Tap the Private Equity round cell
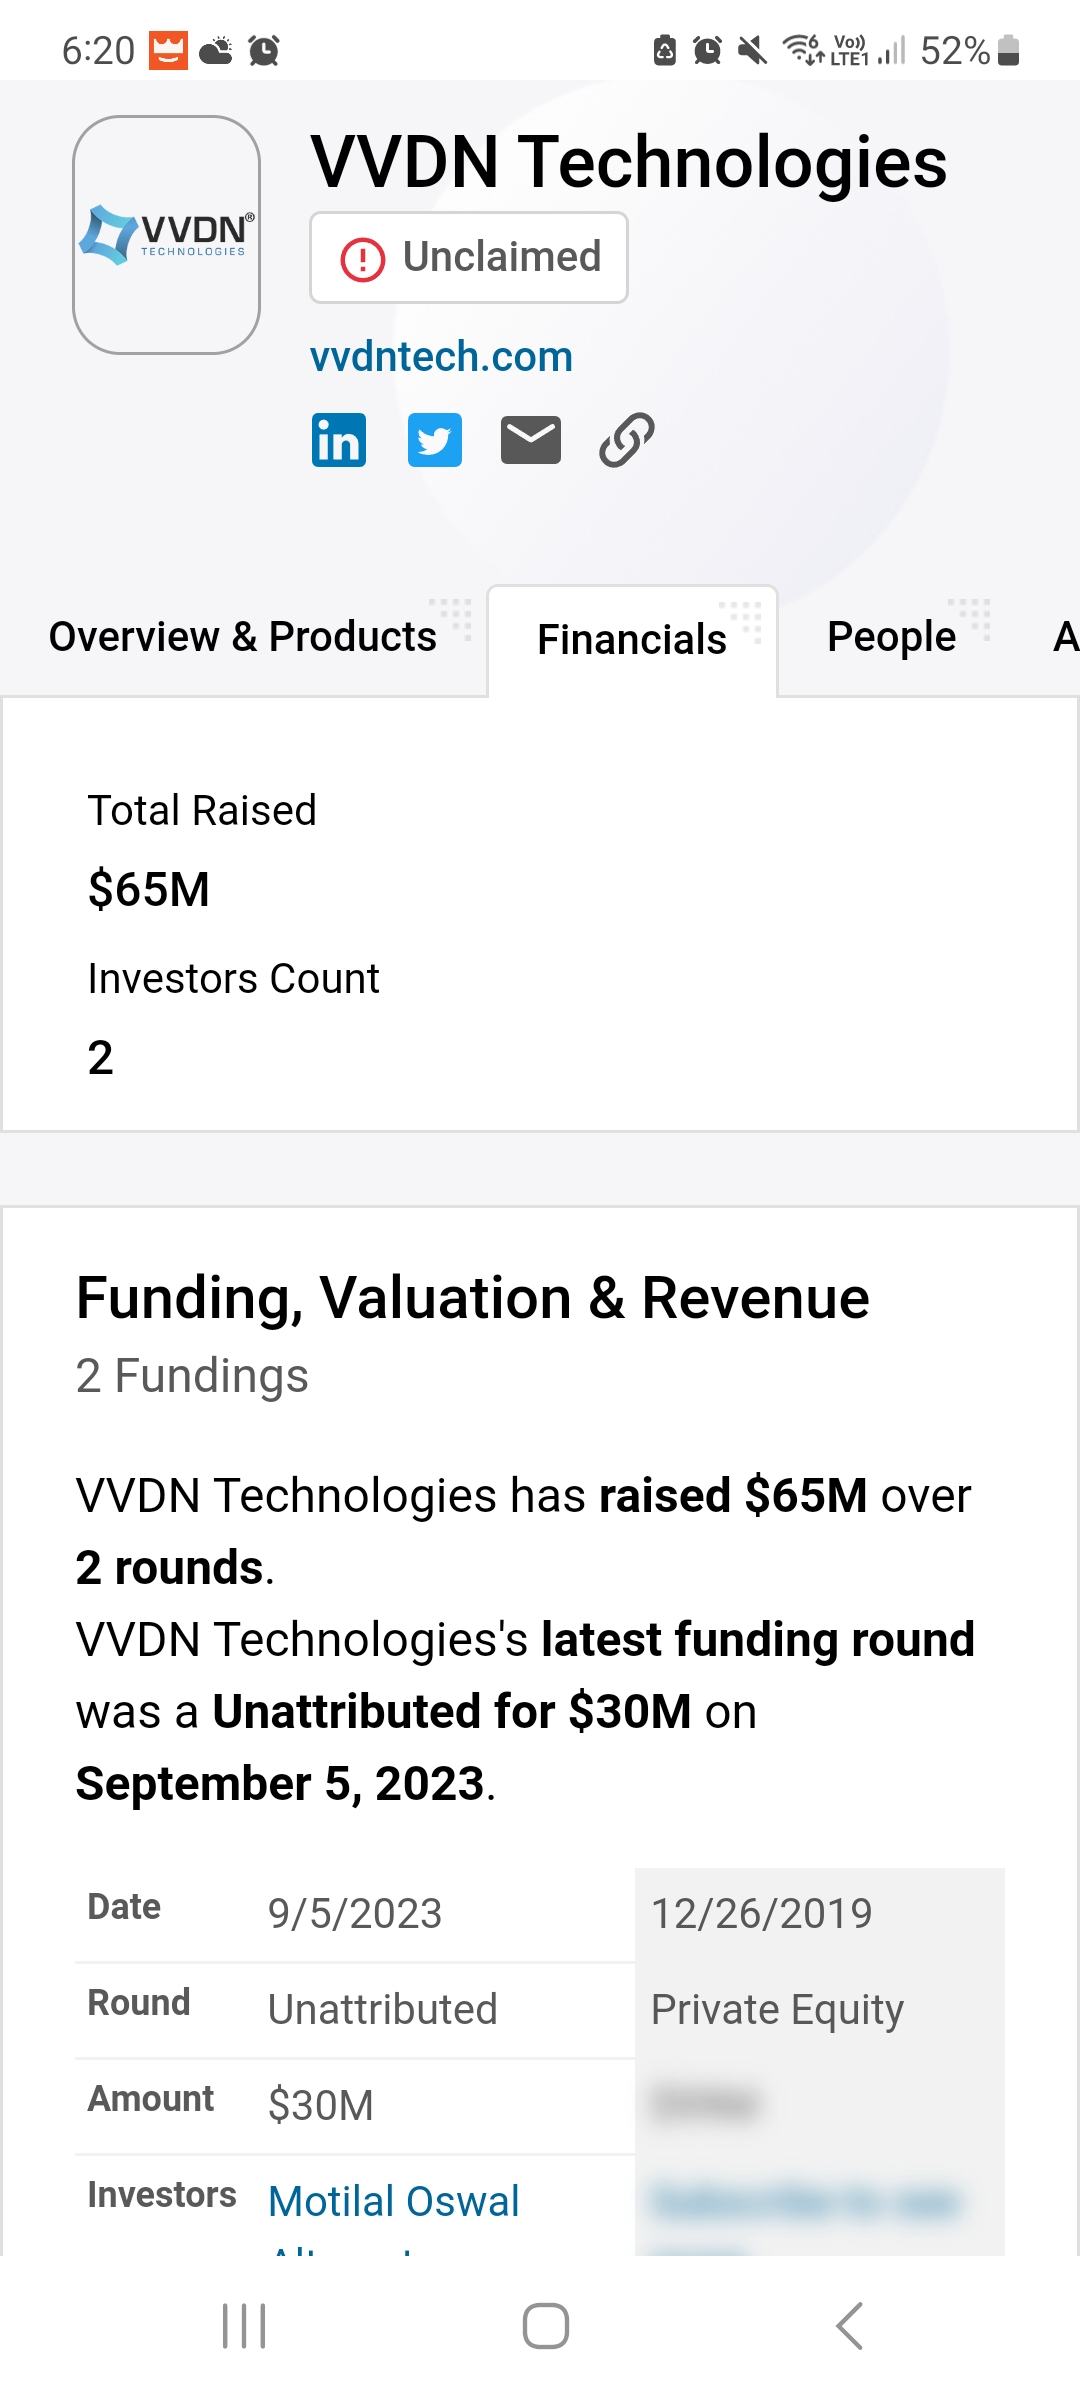Screen dimensions: 1080x2400 [777, 2010]
